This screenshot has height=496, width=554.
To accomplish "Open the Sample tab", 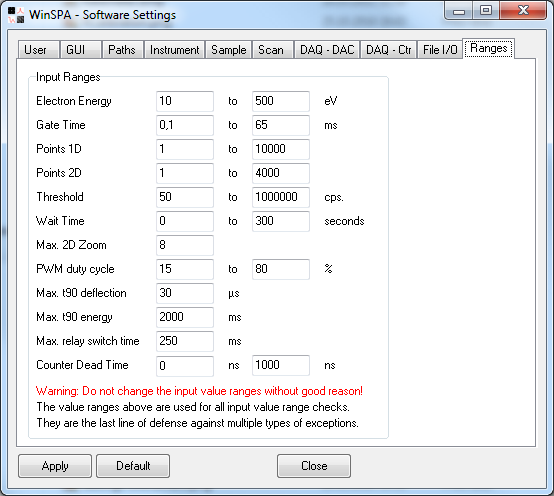I will click(229, 49).
